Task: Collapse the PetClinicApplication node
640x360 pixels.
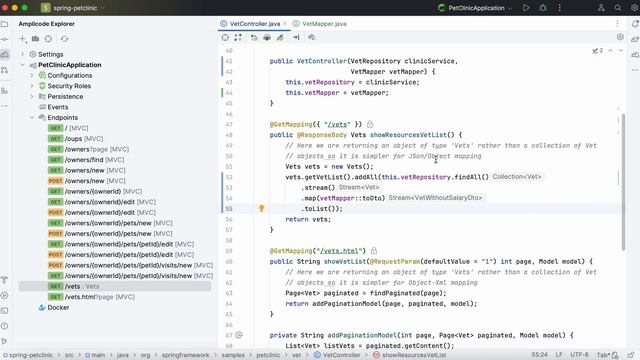Action: pyautogui.click(x=22, y=65)
